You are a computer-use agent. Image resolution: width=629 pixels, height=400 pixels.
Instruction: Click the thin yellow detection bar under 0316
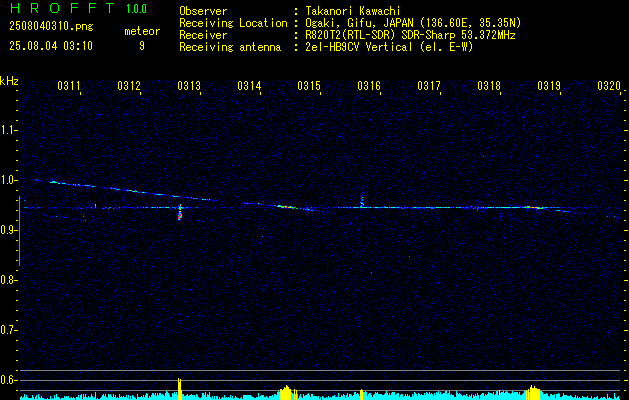(361, 394)
